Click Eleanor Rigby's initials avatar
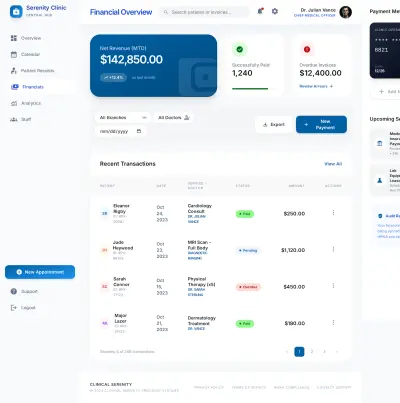 (105, 213)
